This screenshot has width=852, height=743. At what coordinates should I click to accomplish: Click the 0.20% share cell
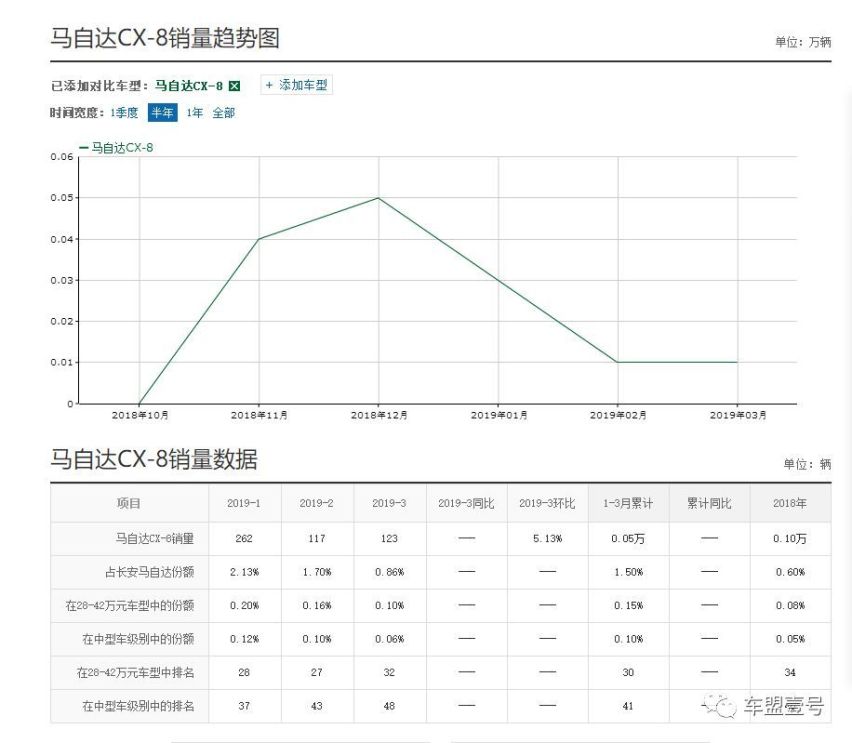(244, 605)
